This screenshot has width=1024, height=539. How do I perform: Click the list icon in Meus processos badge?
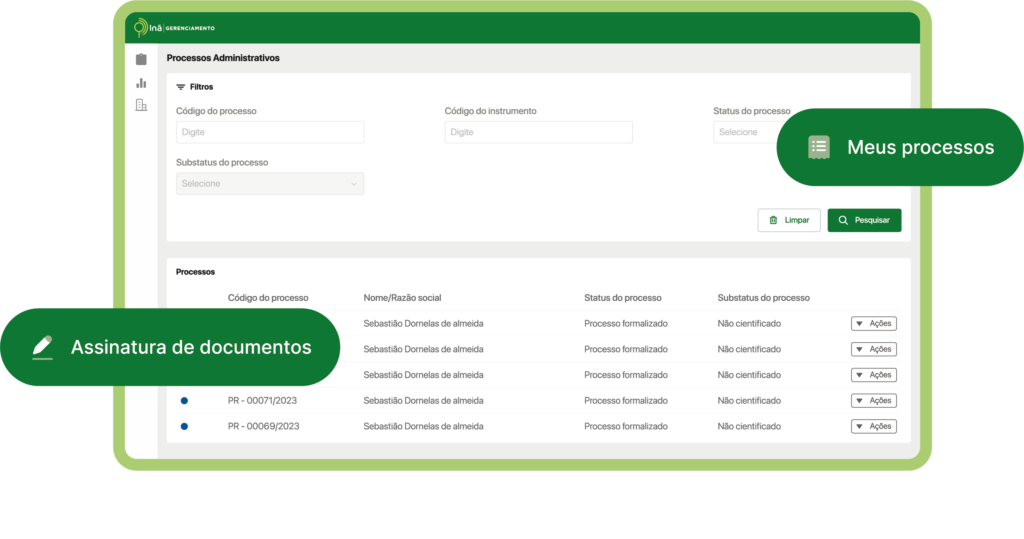(819, 147)
